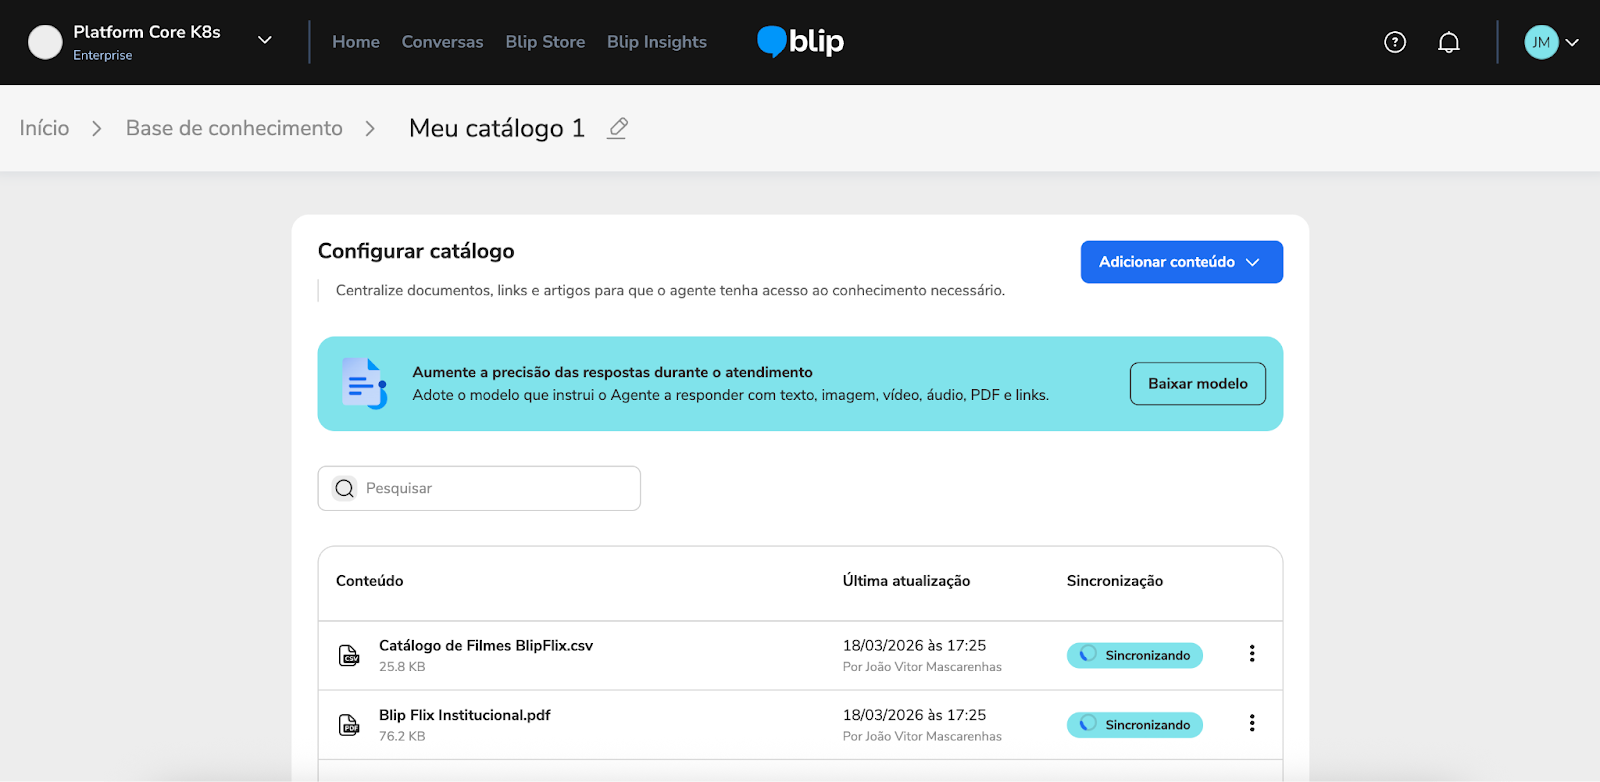This screenshot has height=782, width=1600.
Task: Open Blip Insights in top navigation
Action: tap(657, 42)
